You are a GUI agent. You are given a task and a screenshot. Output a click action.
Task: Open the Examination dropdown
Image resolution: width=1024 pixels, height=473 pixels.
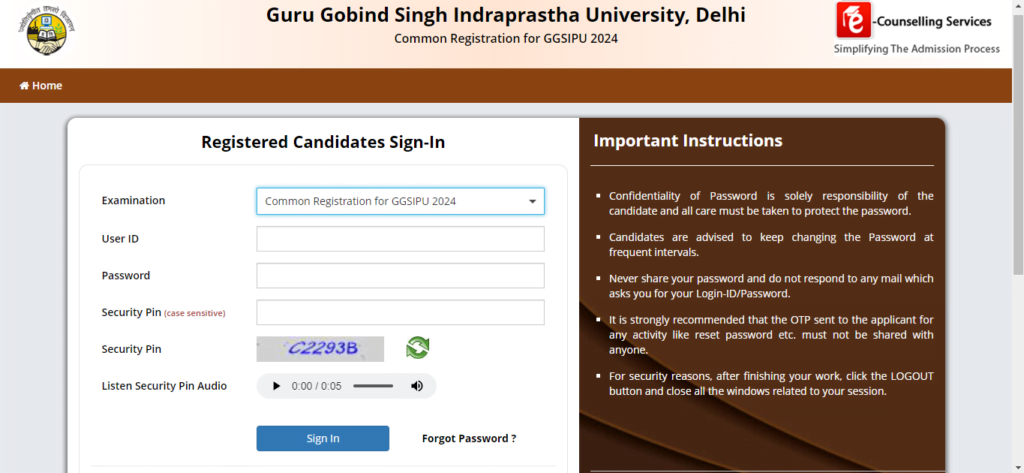pos(400,201)
